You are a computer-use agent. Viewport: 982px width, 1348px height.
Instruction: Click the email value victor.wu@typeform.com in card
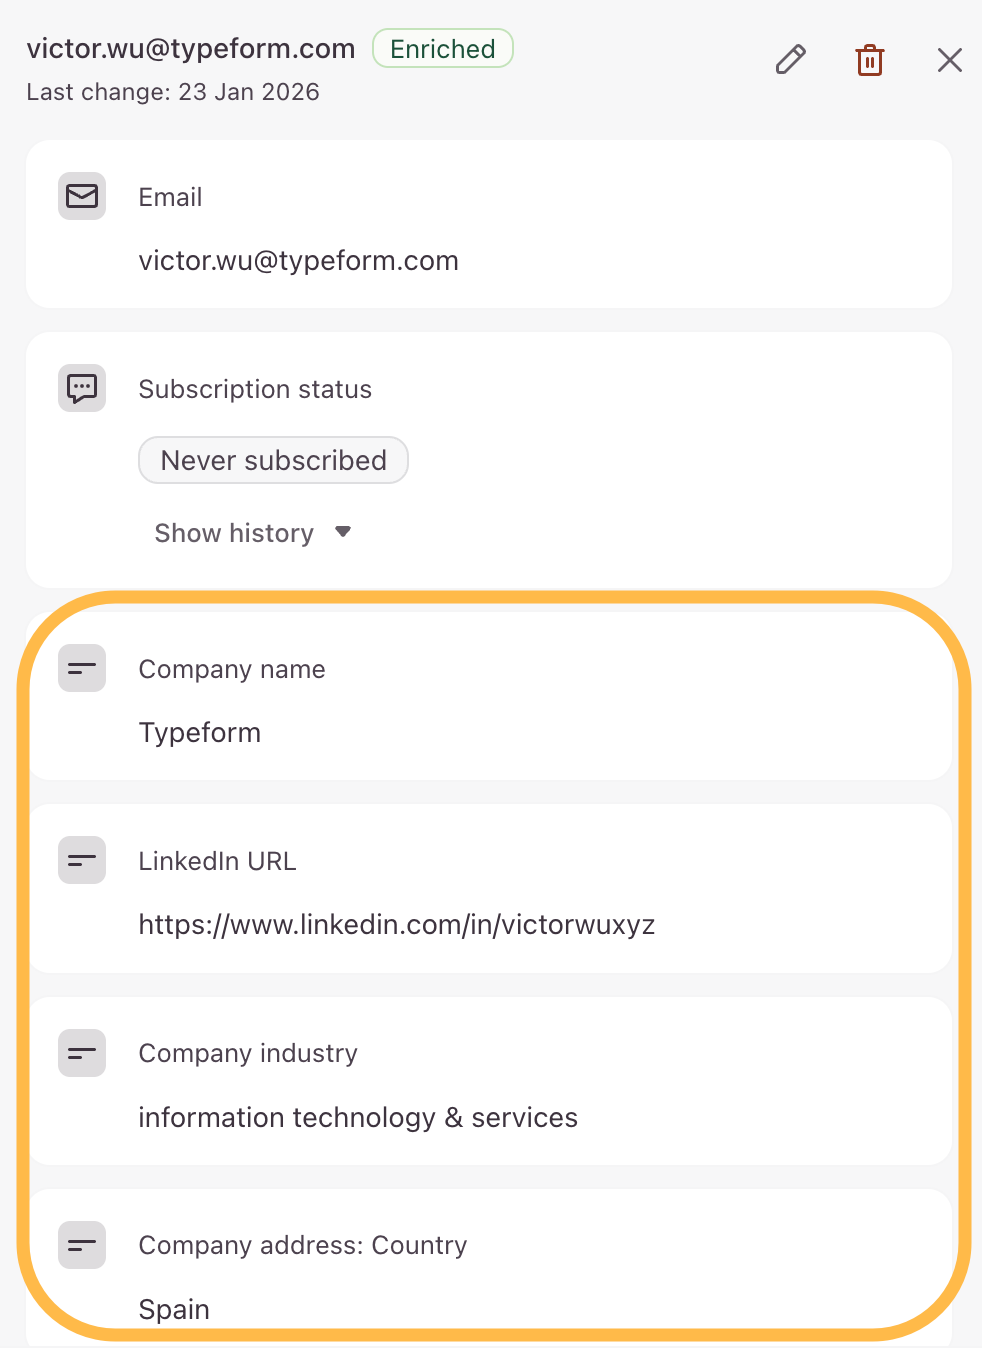coord(298,261)
